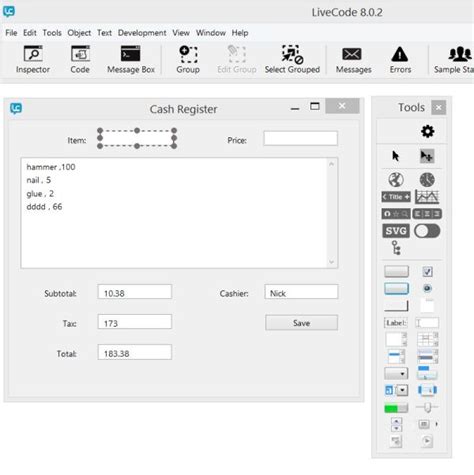
Task: Choose the default button control tool
Action: click(396, 288)
